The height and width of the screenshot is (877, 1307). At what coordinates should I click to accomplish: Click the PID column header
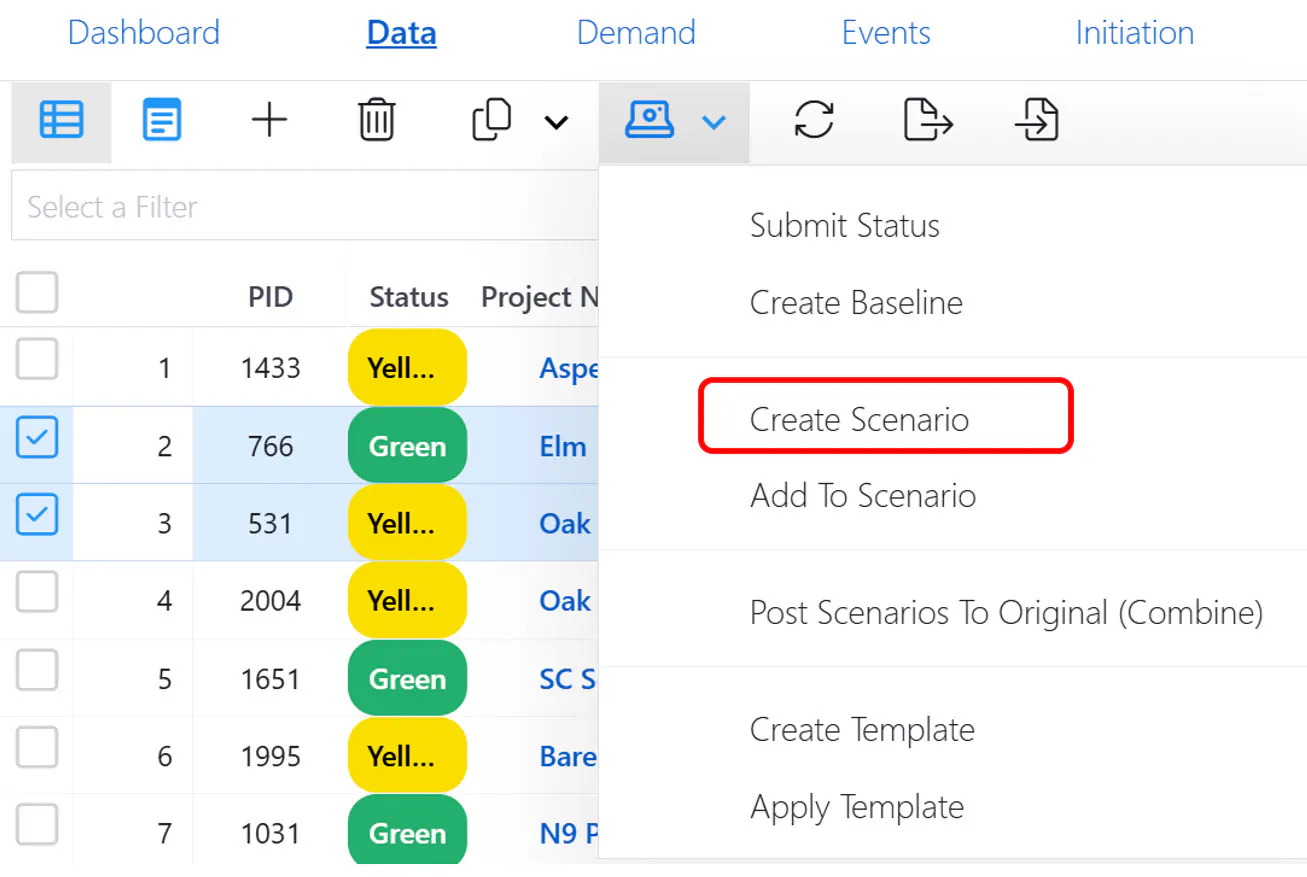(x=270, y=297)
